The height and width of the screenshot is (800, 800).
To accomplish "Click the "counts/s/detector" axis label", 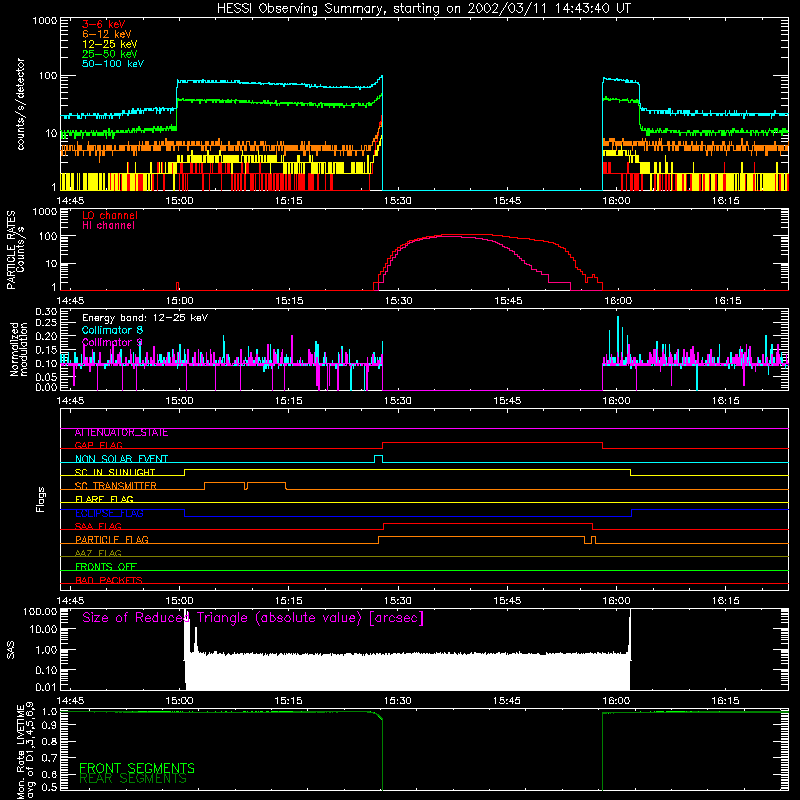I will point(20,104).
